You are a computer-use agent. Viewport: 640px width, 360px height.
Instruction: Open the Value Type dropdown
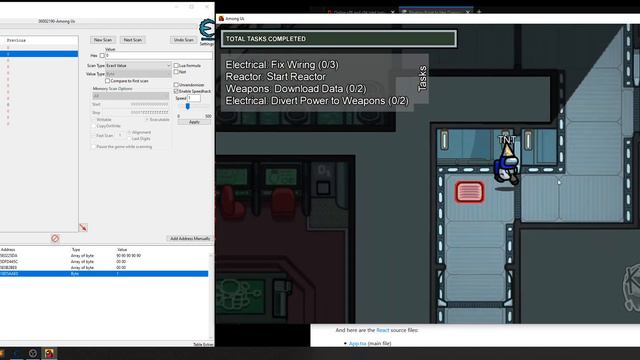pos(138,74)
